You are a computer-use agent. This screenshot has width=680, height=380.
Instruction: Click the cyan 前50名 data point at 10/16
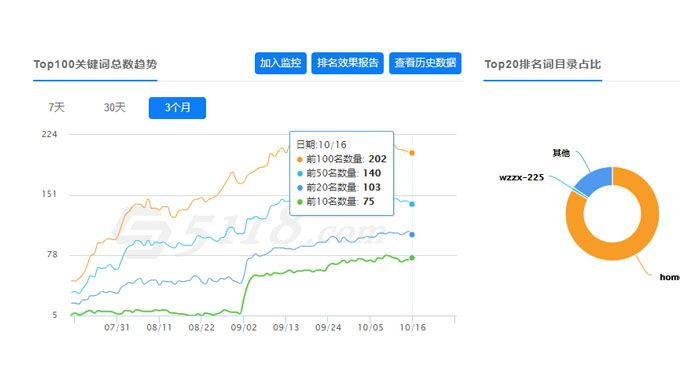coord(412,204)
